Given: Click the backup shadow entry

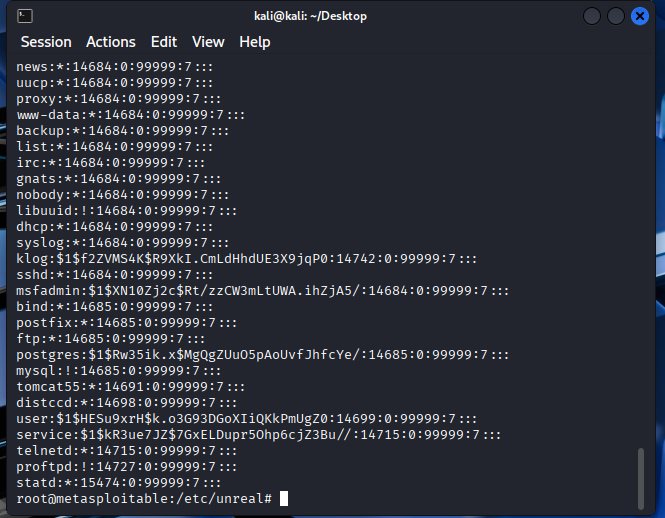Looking at the screenshot, I should 123,131.
